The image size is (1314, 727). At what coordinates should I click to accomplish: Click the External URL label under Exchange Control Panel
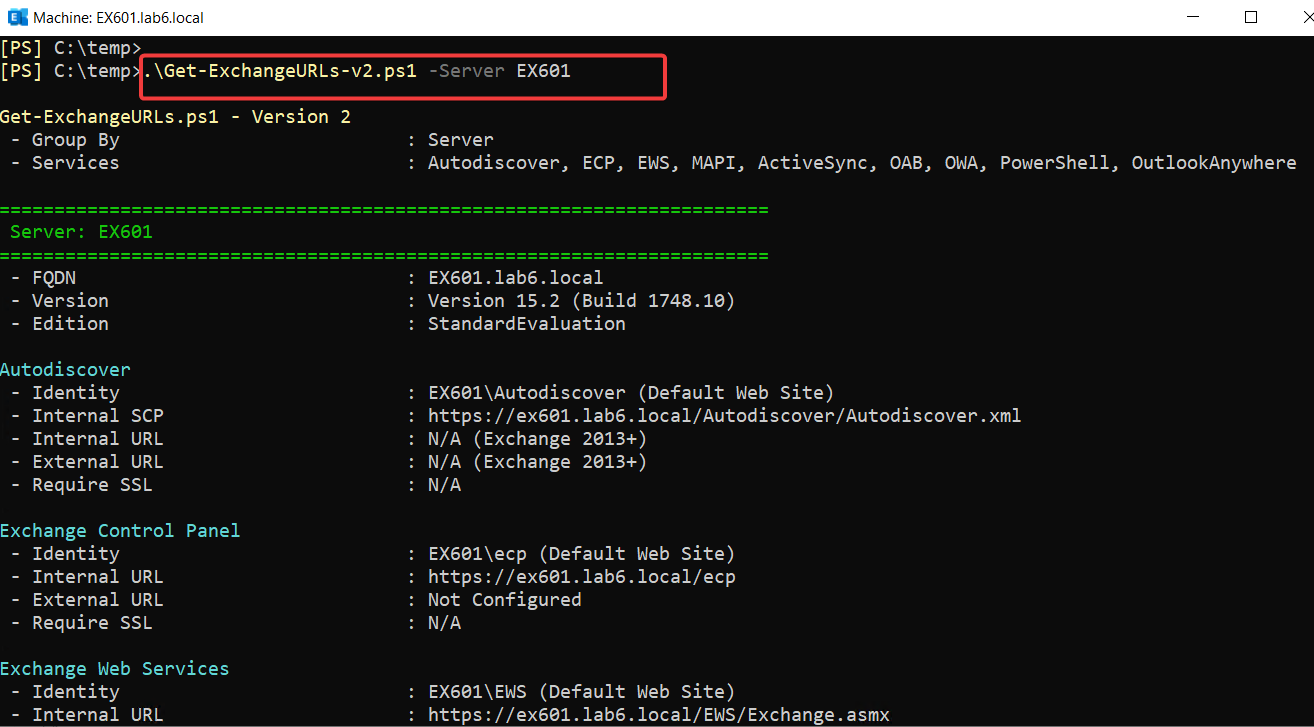click(98, 600)
